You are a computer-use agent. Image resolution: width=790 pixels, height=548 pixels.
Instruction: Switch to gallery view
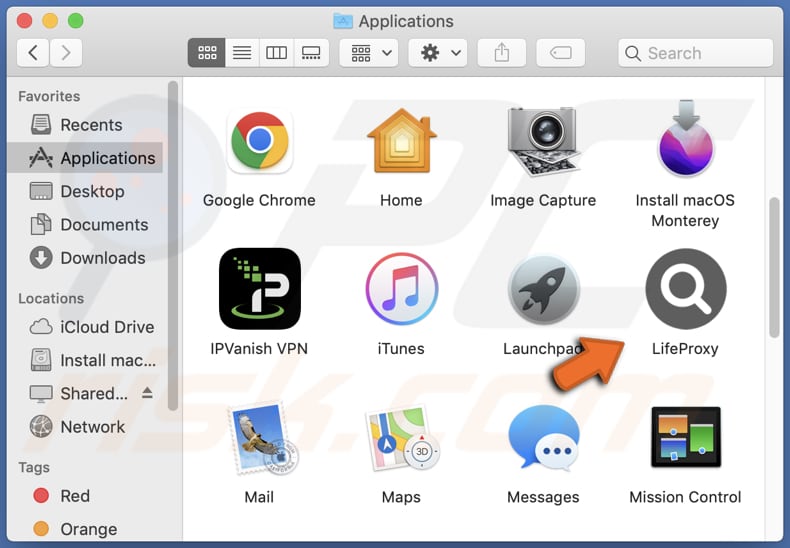click(x=311, y=52)
